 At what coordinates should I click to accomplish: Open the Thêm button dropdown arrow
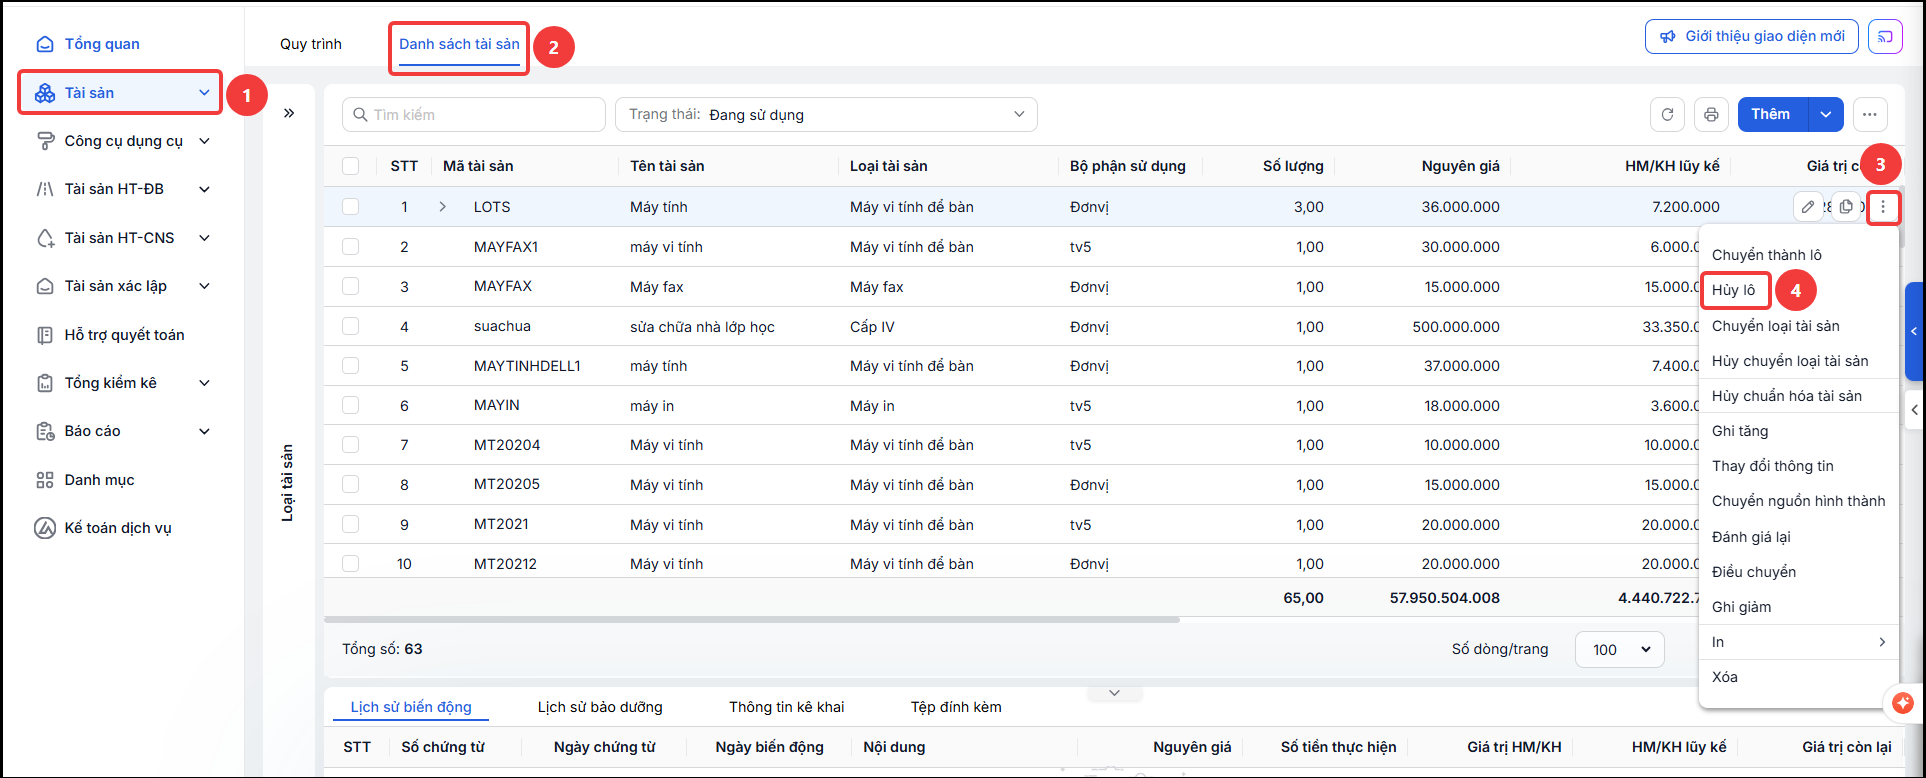click(x=1826, y=114)
